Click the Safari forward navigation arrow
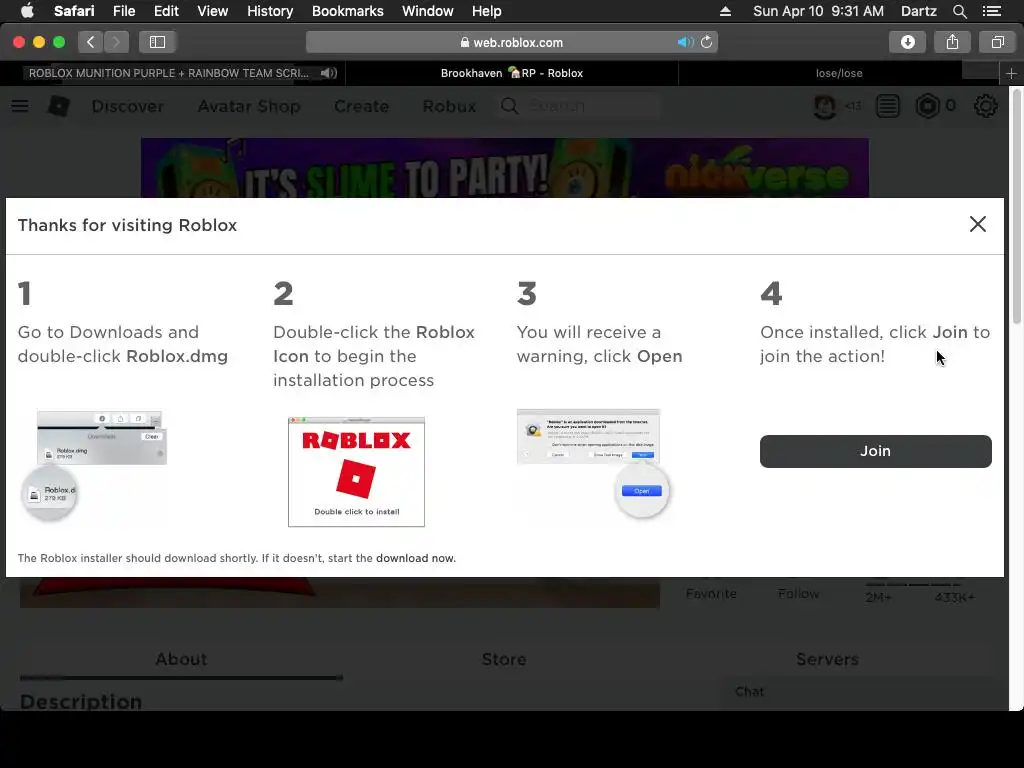Image resolution: width=1024 pixels, height=768 pixels. (x=116, y=42)
